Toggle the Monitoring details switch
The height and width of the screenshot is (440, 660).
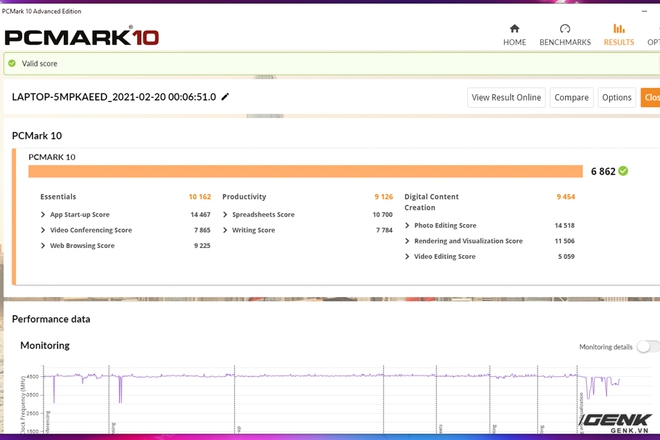648,347
